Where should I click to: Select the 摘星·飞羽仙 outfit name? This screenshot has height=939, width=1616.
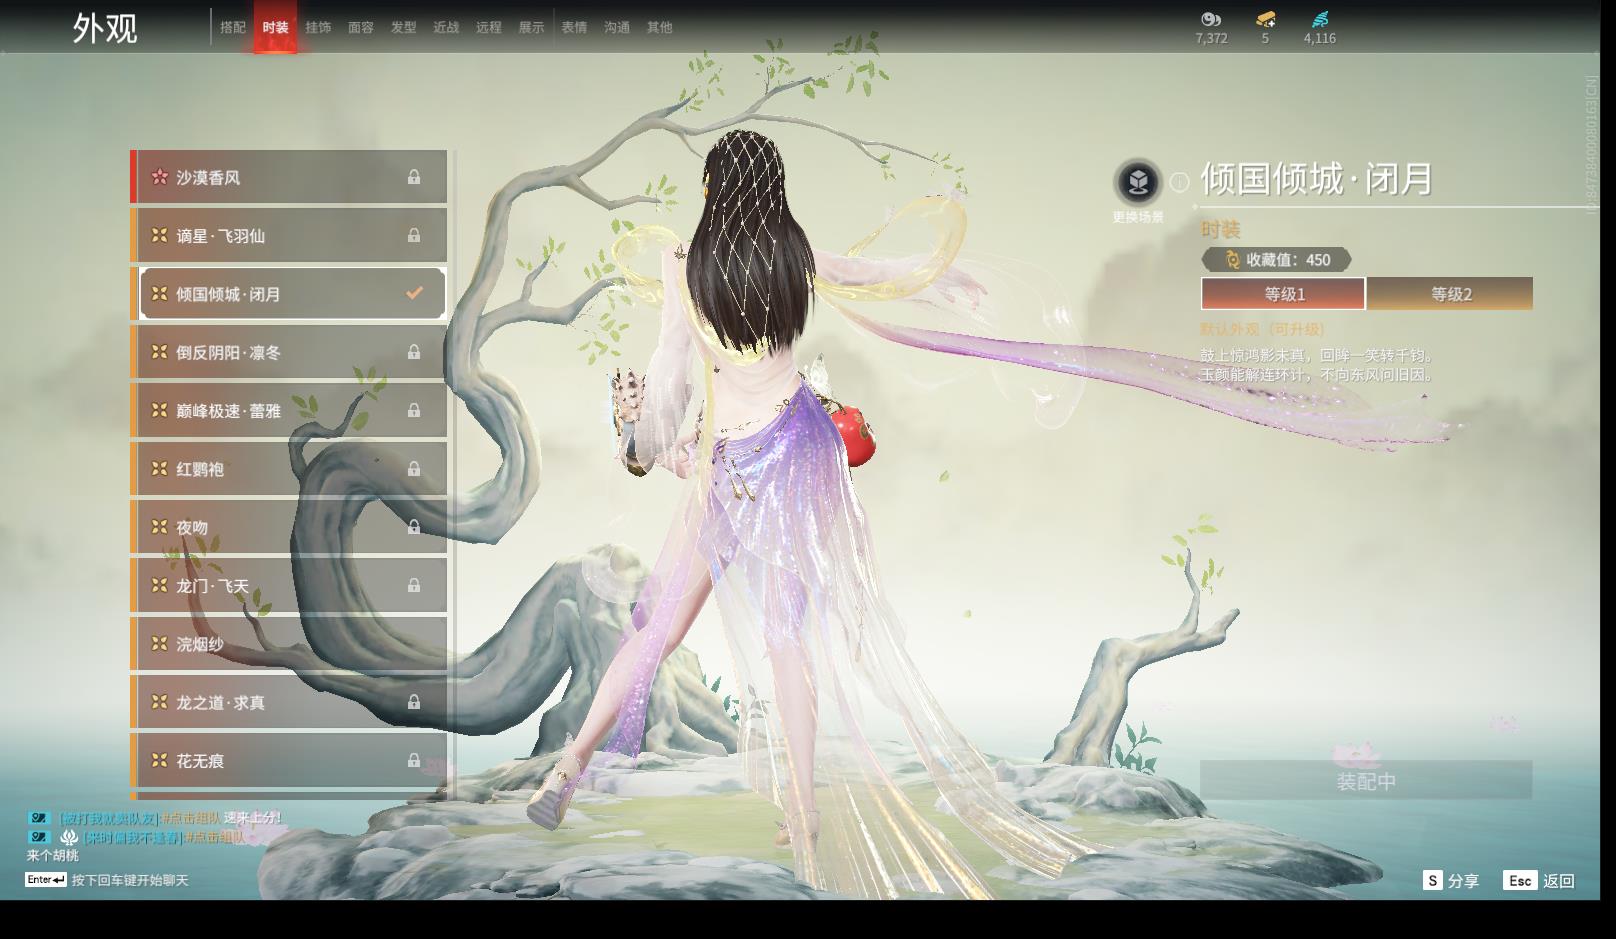pyautogui.click(x=221, y=236)
